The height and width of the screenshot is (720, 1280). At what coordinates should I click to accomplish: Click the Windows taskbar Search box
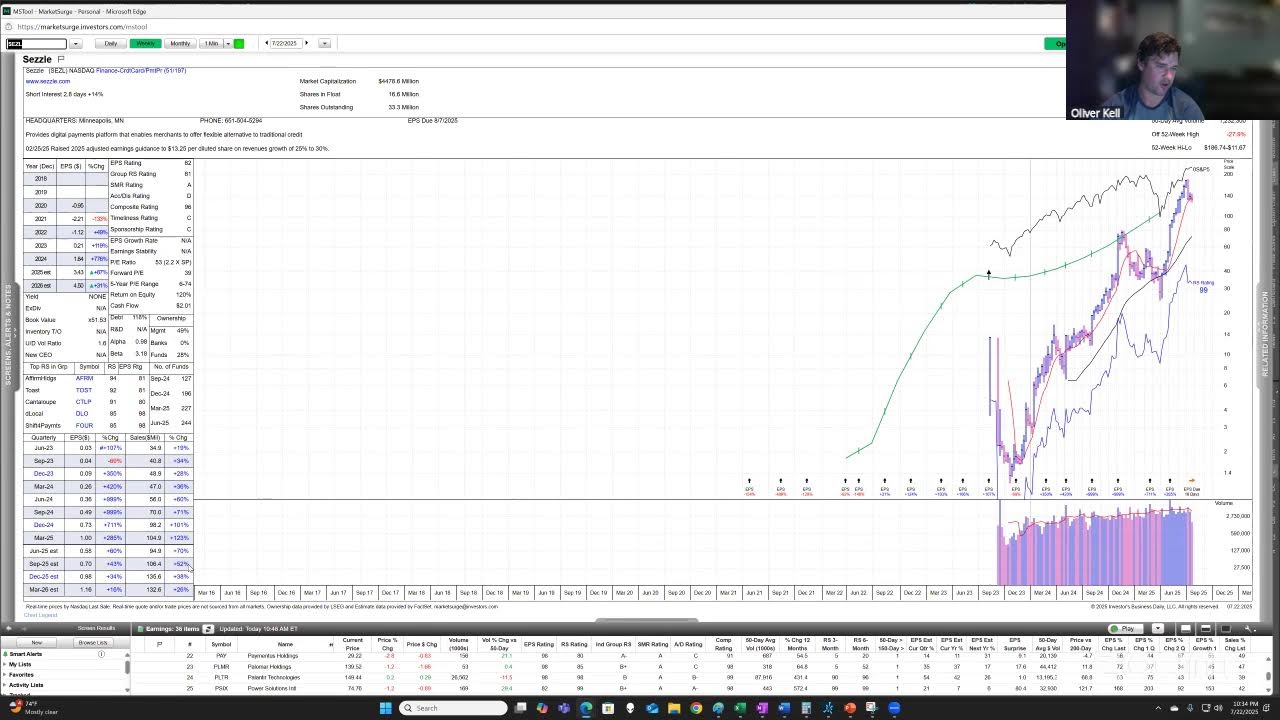pos(454,708)
